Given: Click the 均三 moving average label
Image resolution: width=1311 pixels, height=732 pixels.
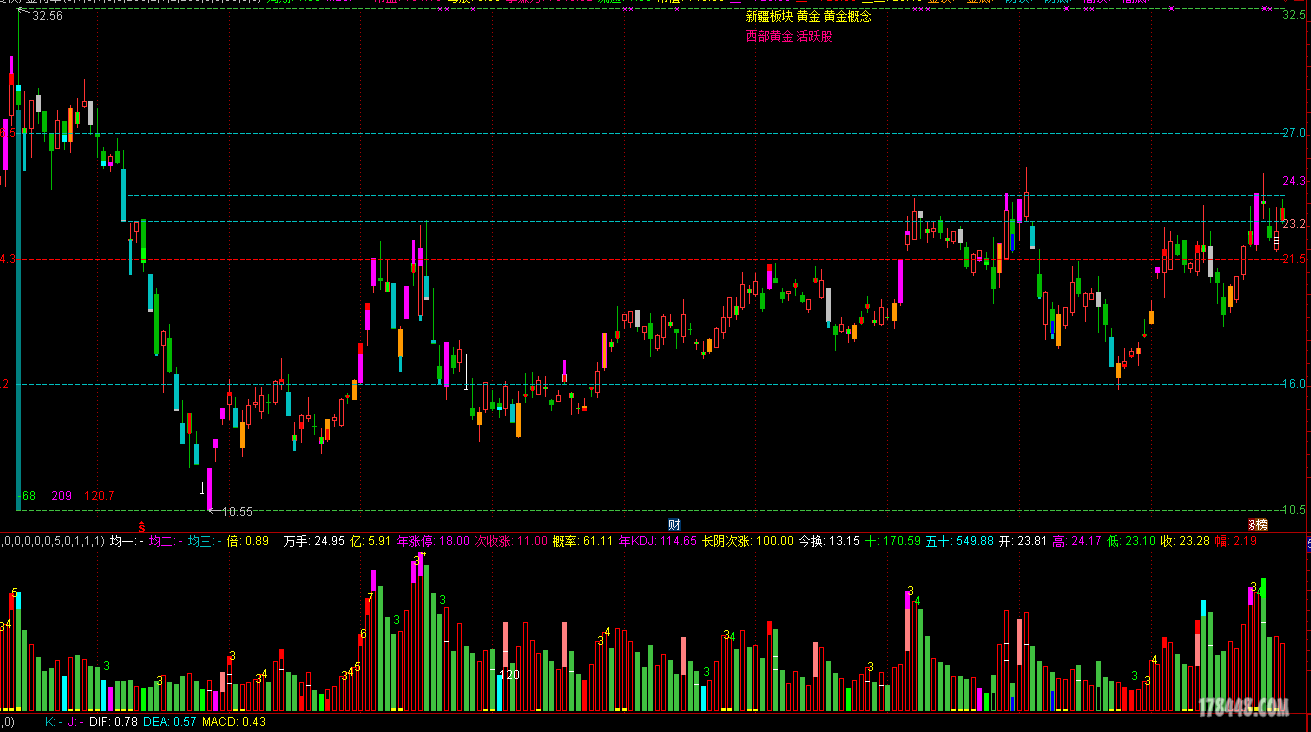Looking at the screenshot, I should pyautogui.click(x=205, y=541).
